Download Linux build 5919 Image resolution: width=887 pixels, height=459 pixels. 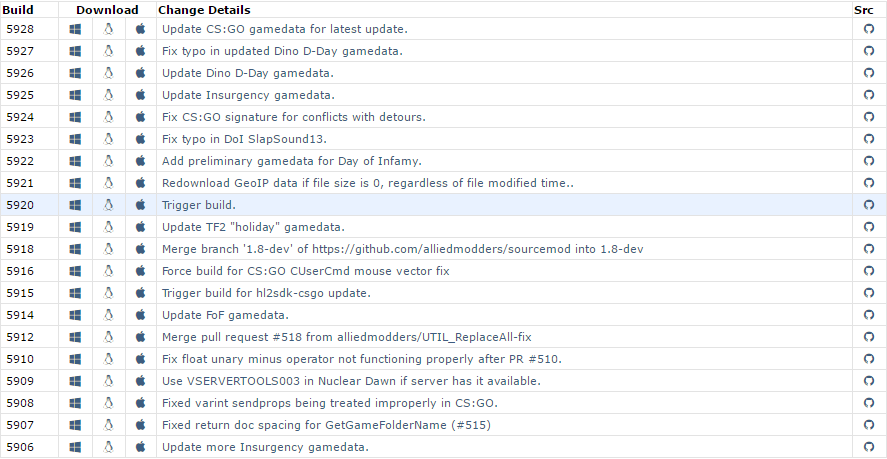point(108,227)
